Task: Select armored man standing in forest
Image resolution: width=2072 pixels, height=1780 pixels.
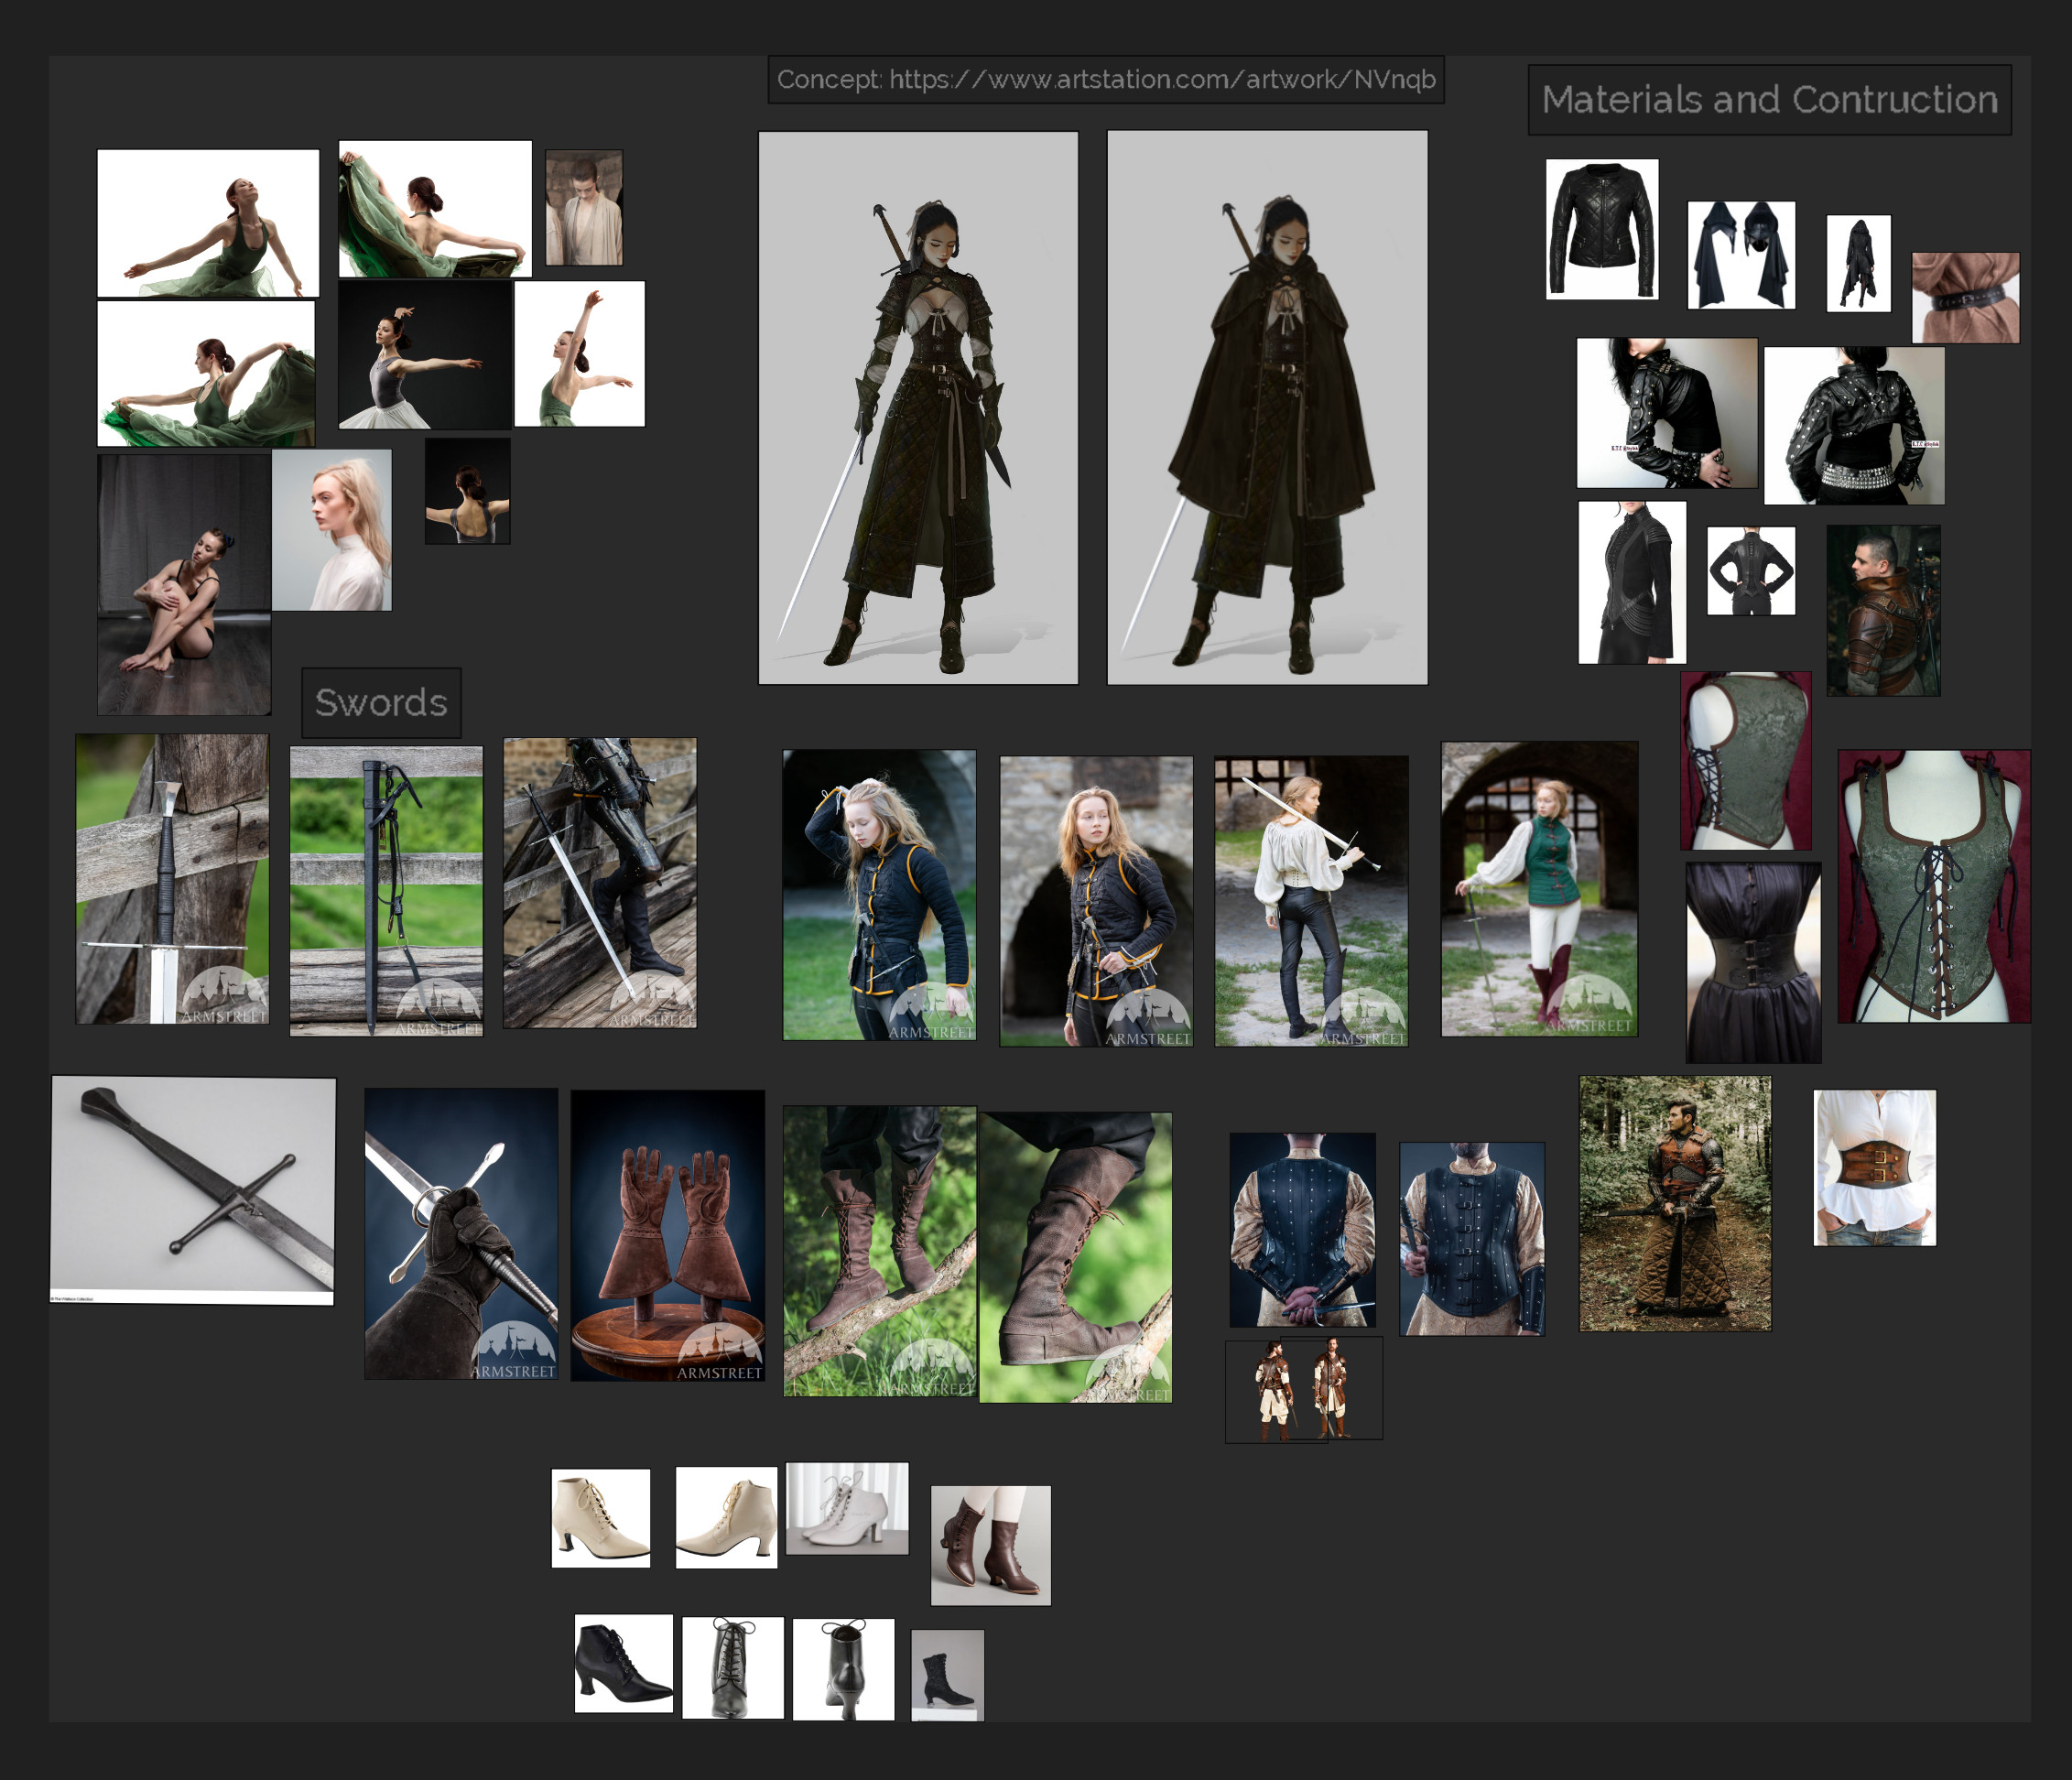Action: (1675, 1204)
